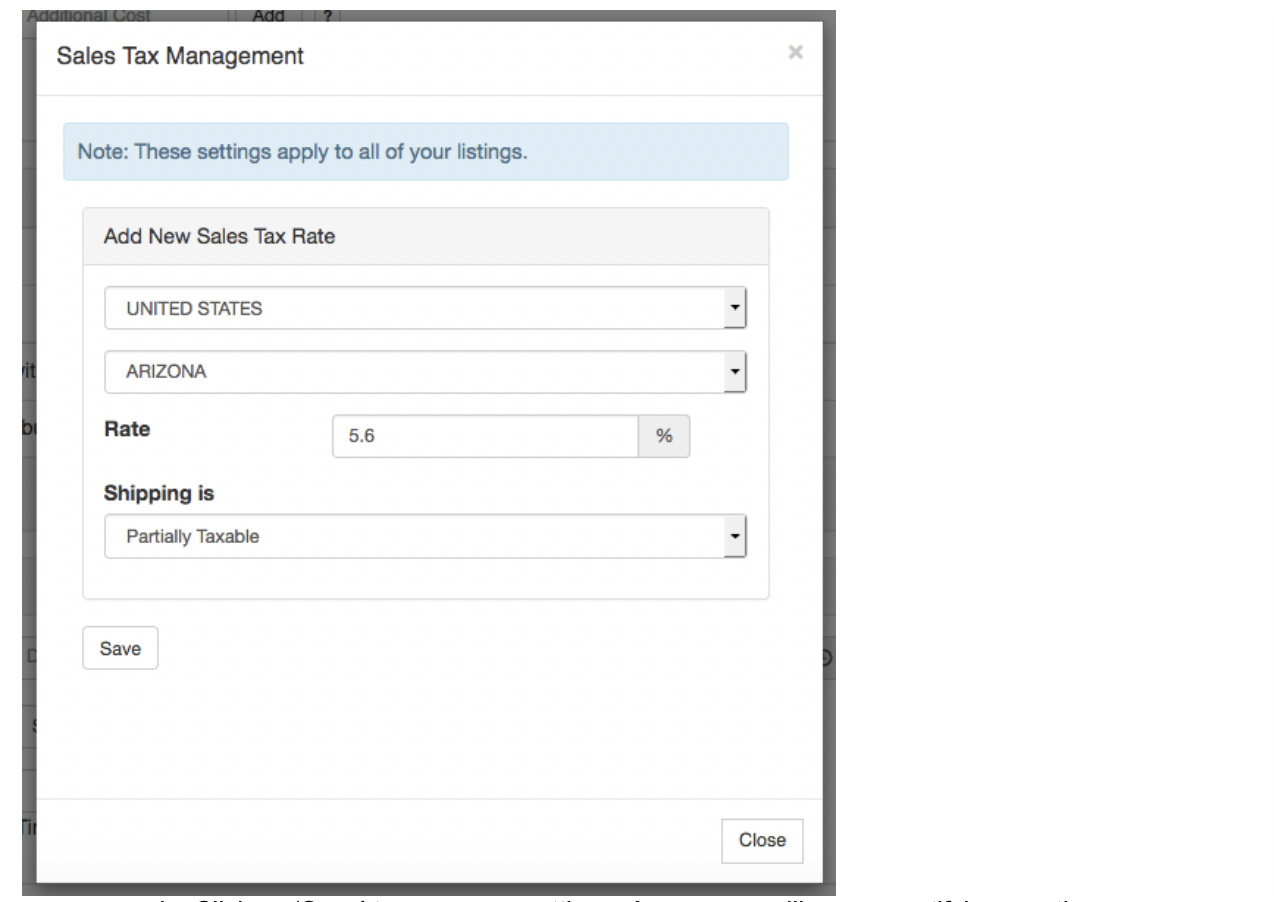1274x902 pixels.
Task: Click the arrow of the shipping taxability selector
Action: coord(736,536)
